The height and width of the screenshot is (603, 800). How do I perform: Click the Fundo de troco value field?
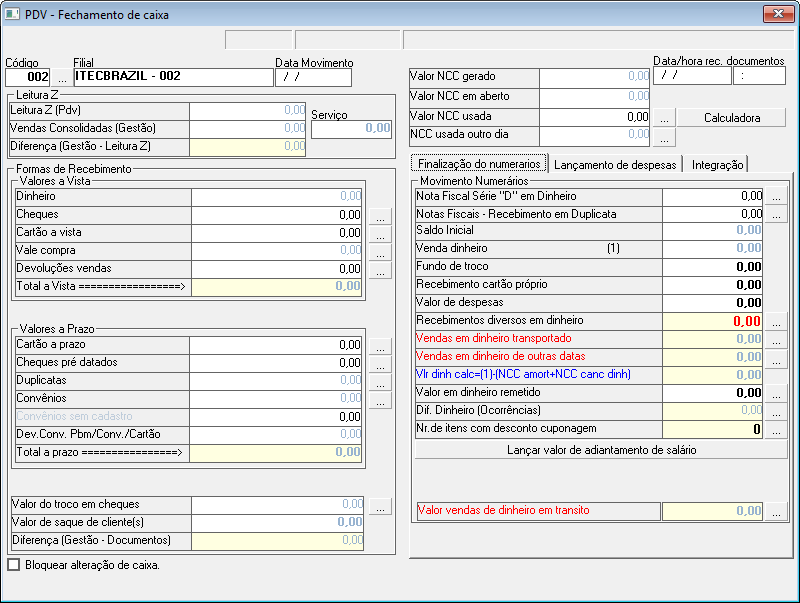pyautogui.click(x=712, y=267)
